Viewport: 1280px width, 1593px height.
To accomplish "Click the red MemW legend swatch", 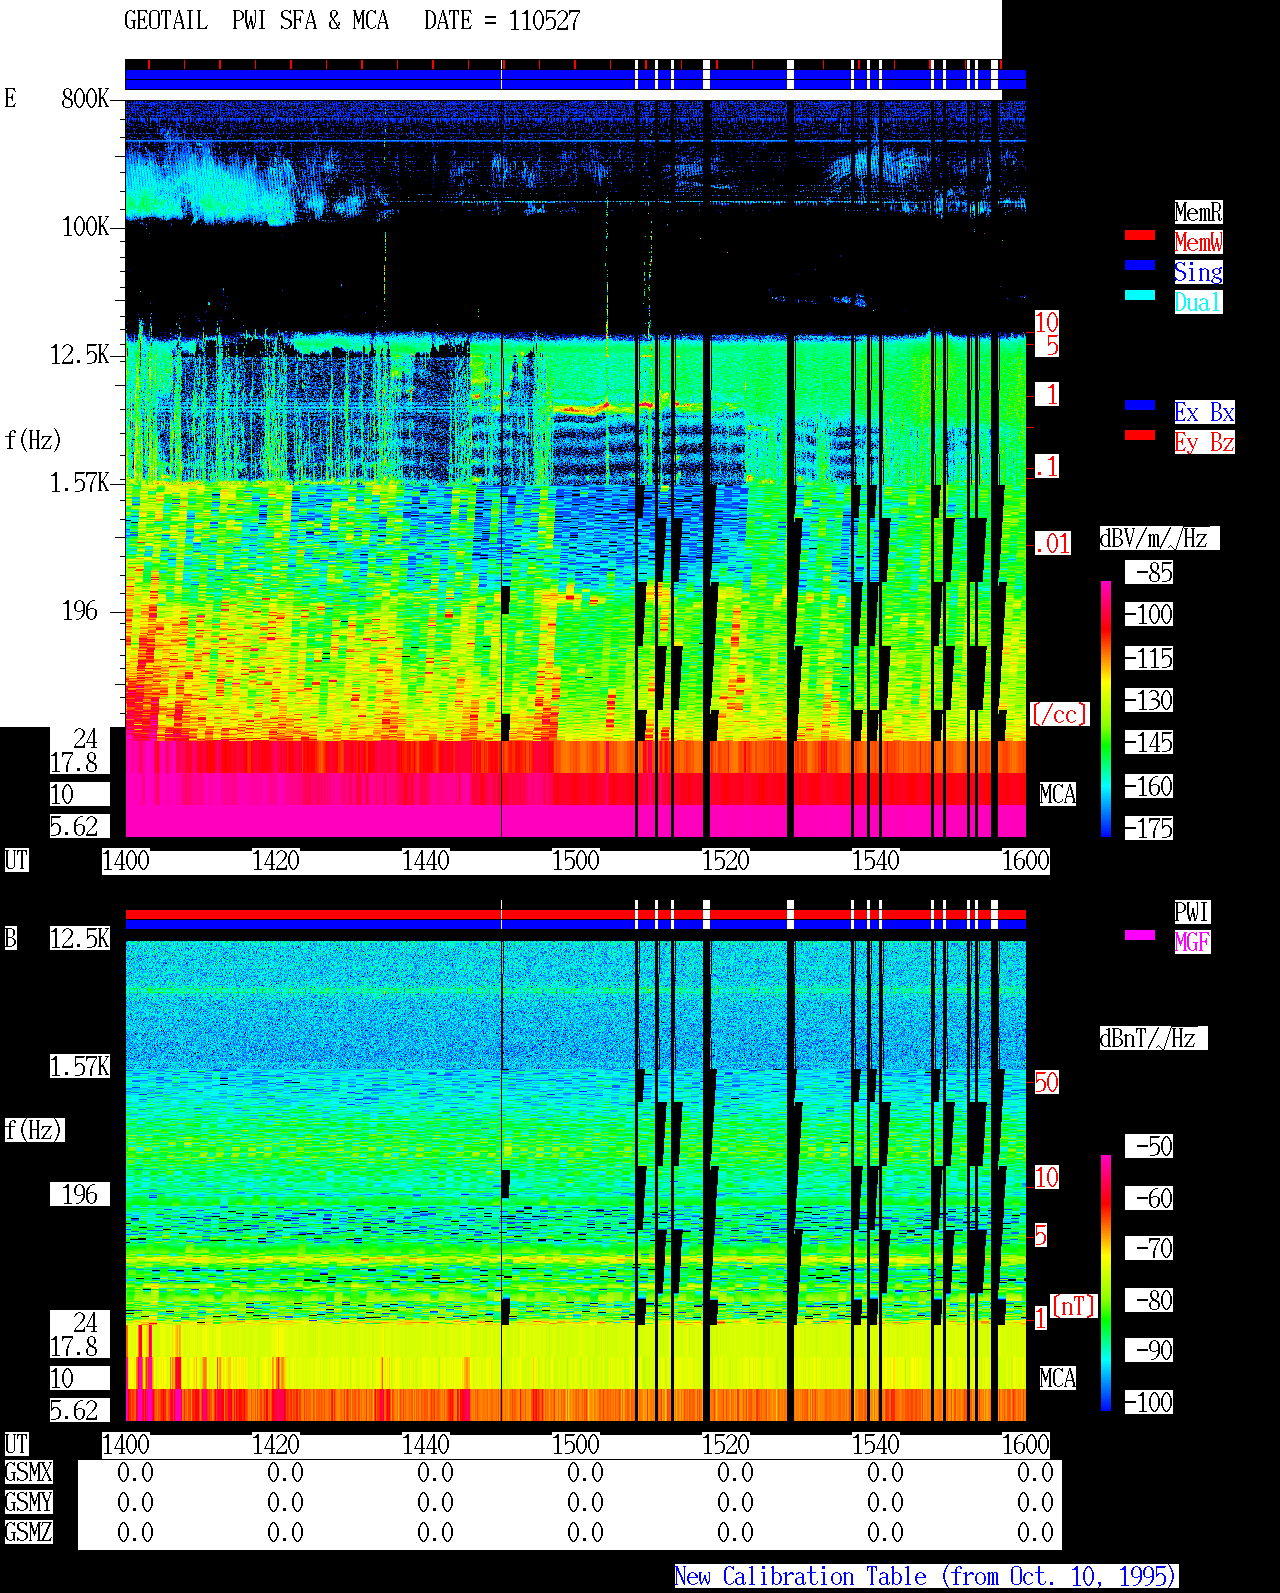I will click(x=1140, y=235).
